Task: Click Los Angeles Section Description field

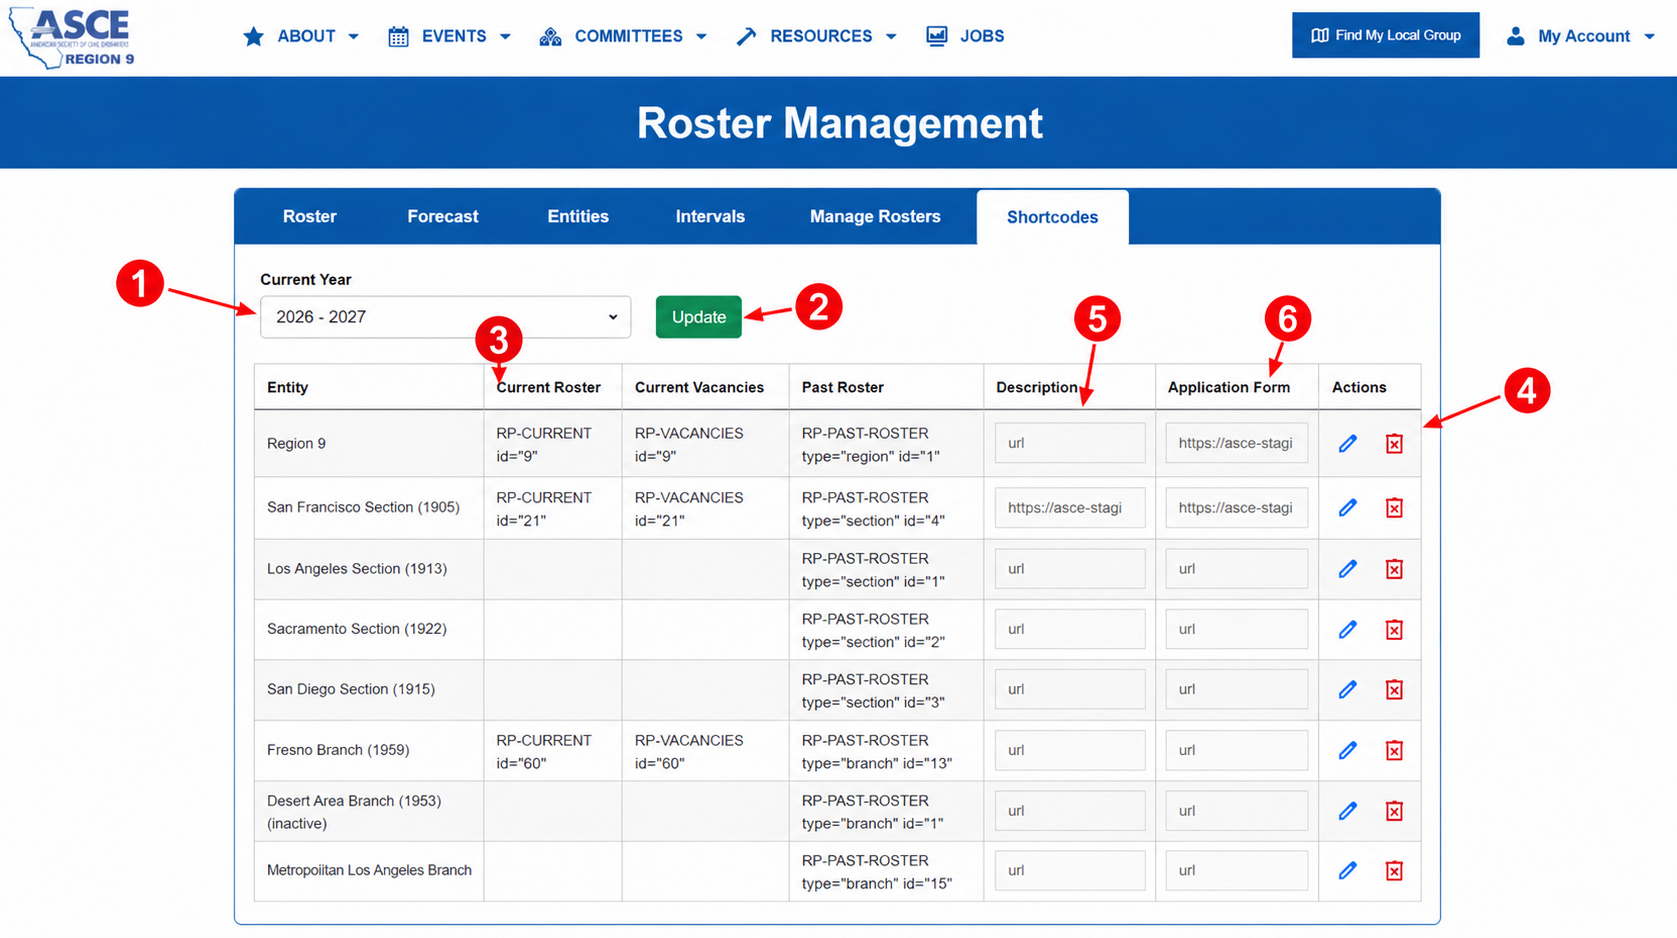Action: [x=1070, y=569]
